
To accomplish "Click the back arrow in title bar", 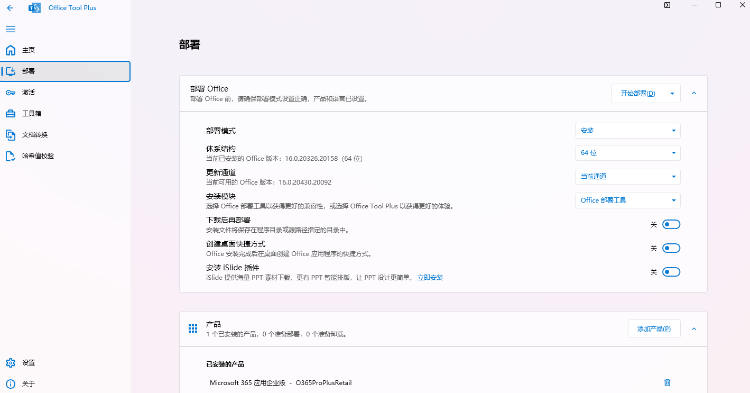I will pyautogui.click(x=10, y=8).
